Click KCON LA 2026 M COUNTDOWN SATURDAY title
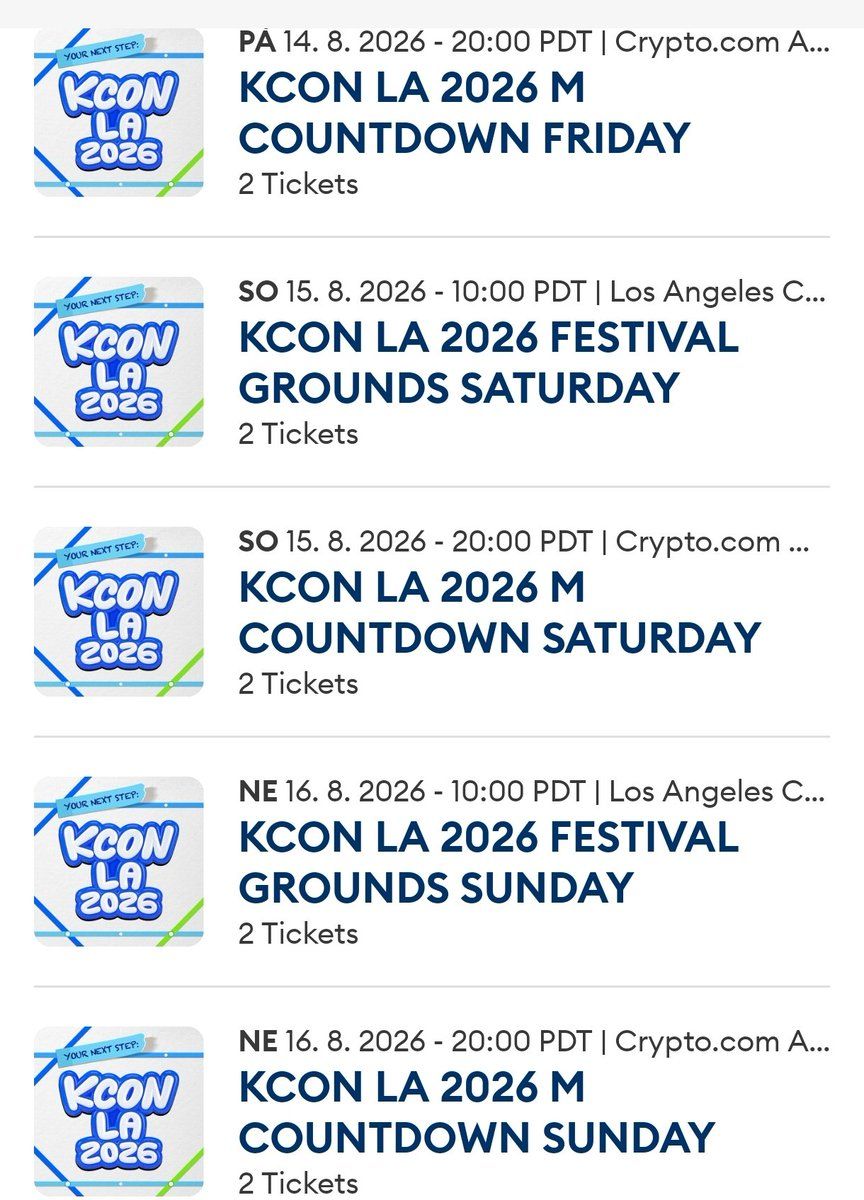864x1200 pixels. pyautogui.click(x=499, y=612)
